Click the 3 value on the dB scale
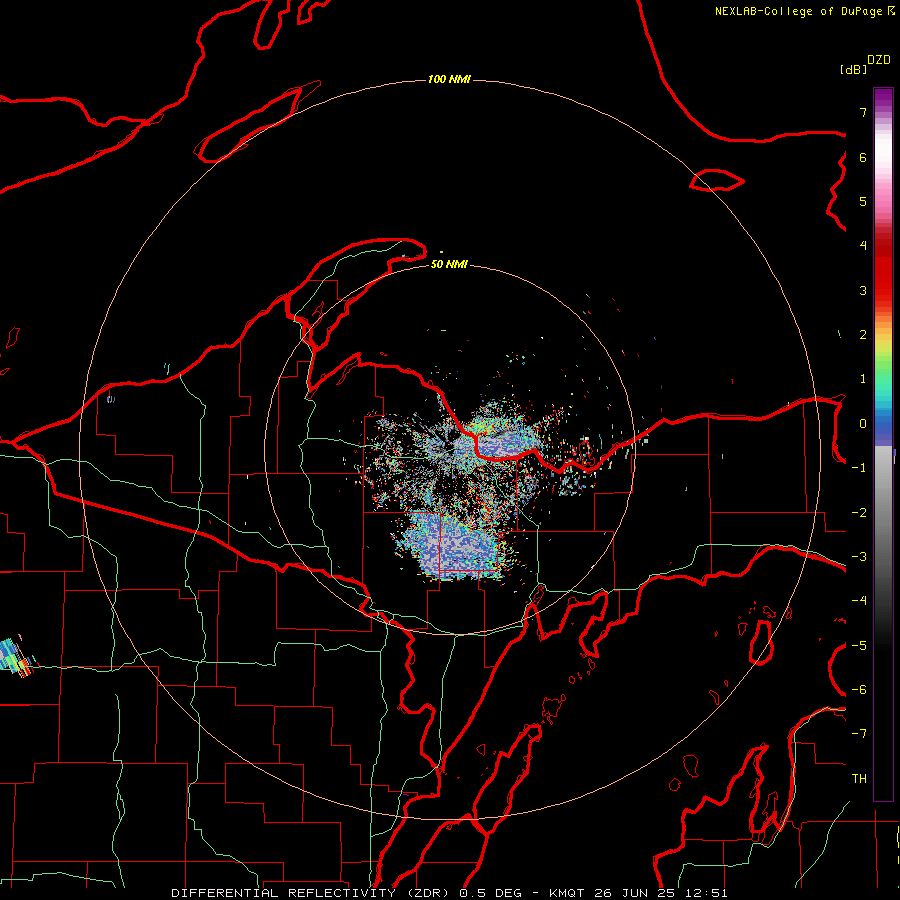900x900 pixels. coord(863,290)
